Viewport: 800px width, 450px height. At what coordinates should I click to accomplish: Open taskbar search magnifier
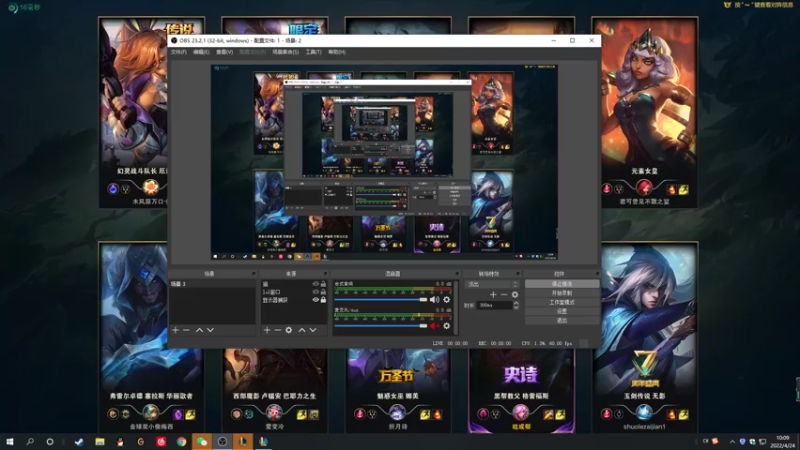30,442
